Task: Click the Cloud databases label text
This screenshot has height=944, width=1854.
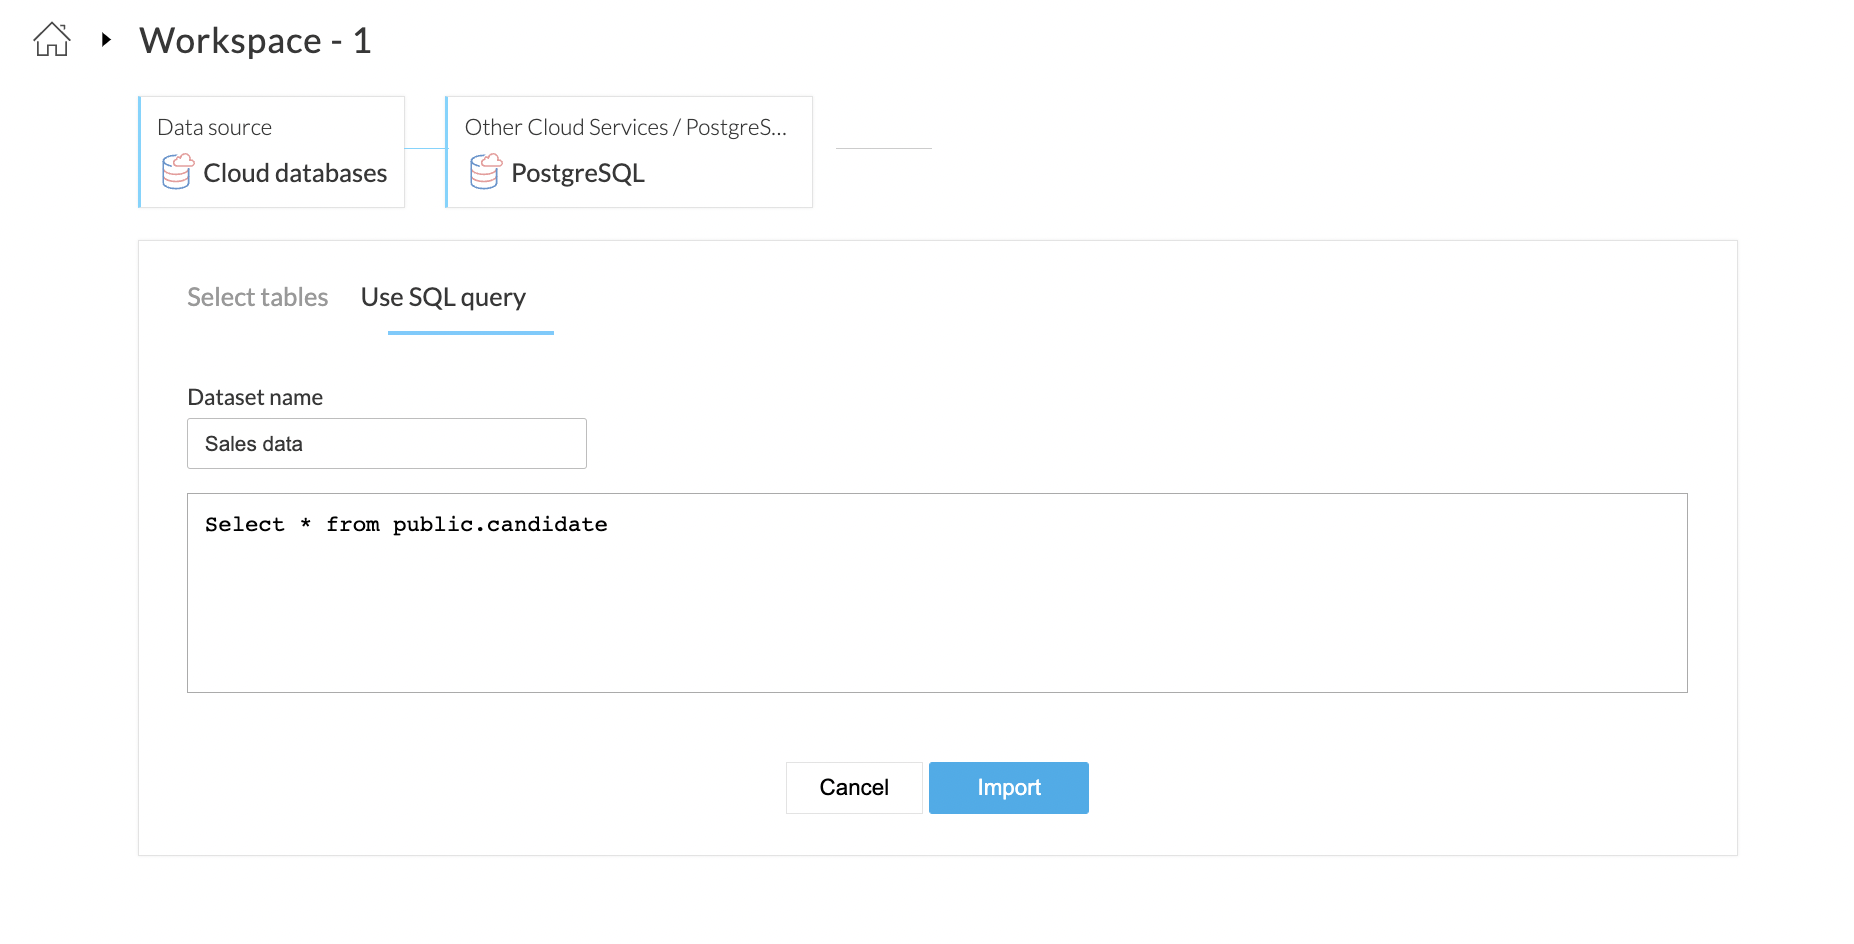Action: click(x=295, y=173)
